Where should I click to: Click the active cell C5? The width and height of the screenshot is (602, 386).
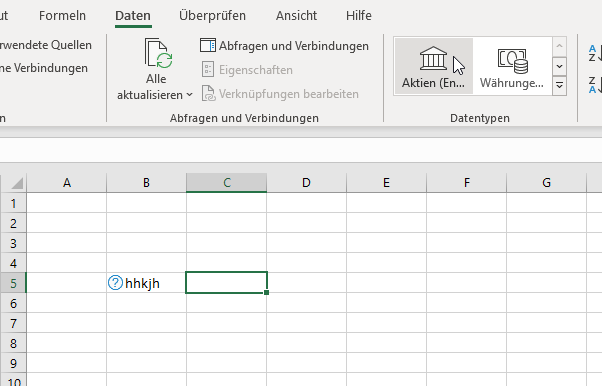227,283
